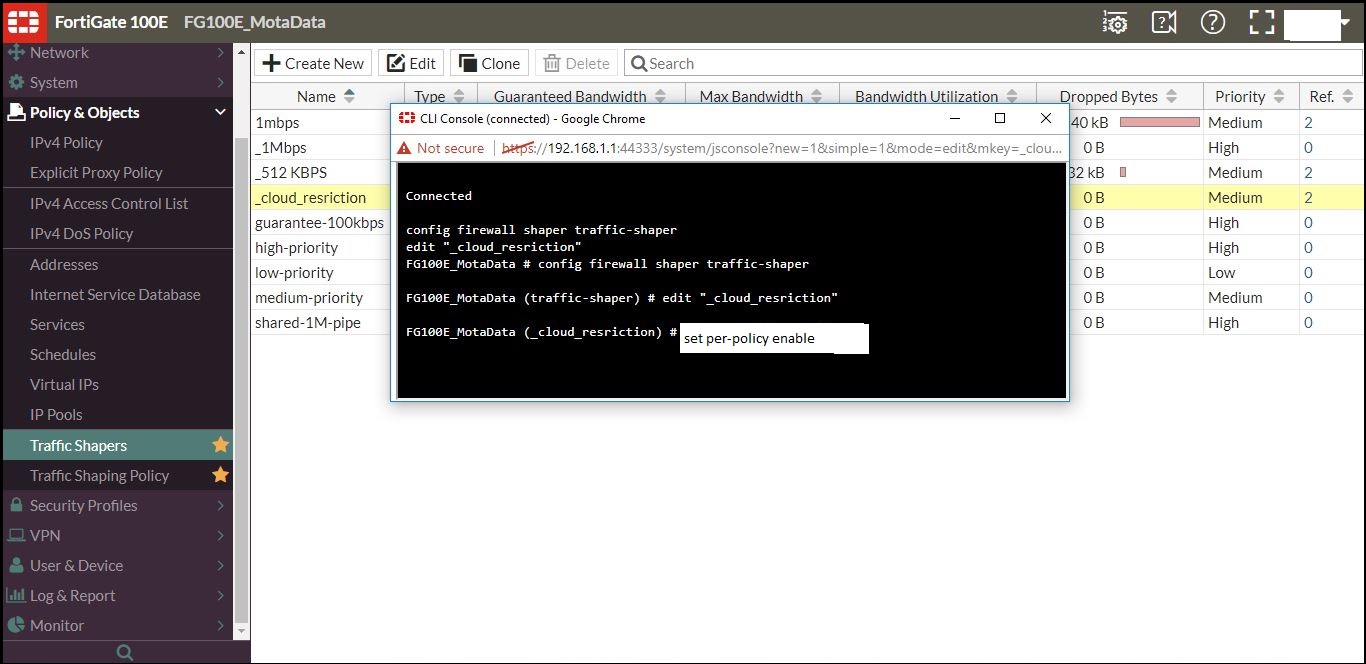
Task: Open the CLI console icon in header
Action: click(x=1164, y=22)
